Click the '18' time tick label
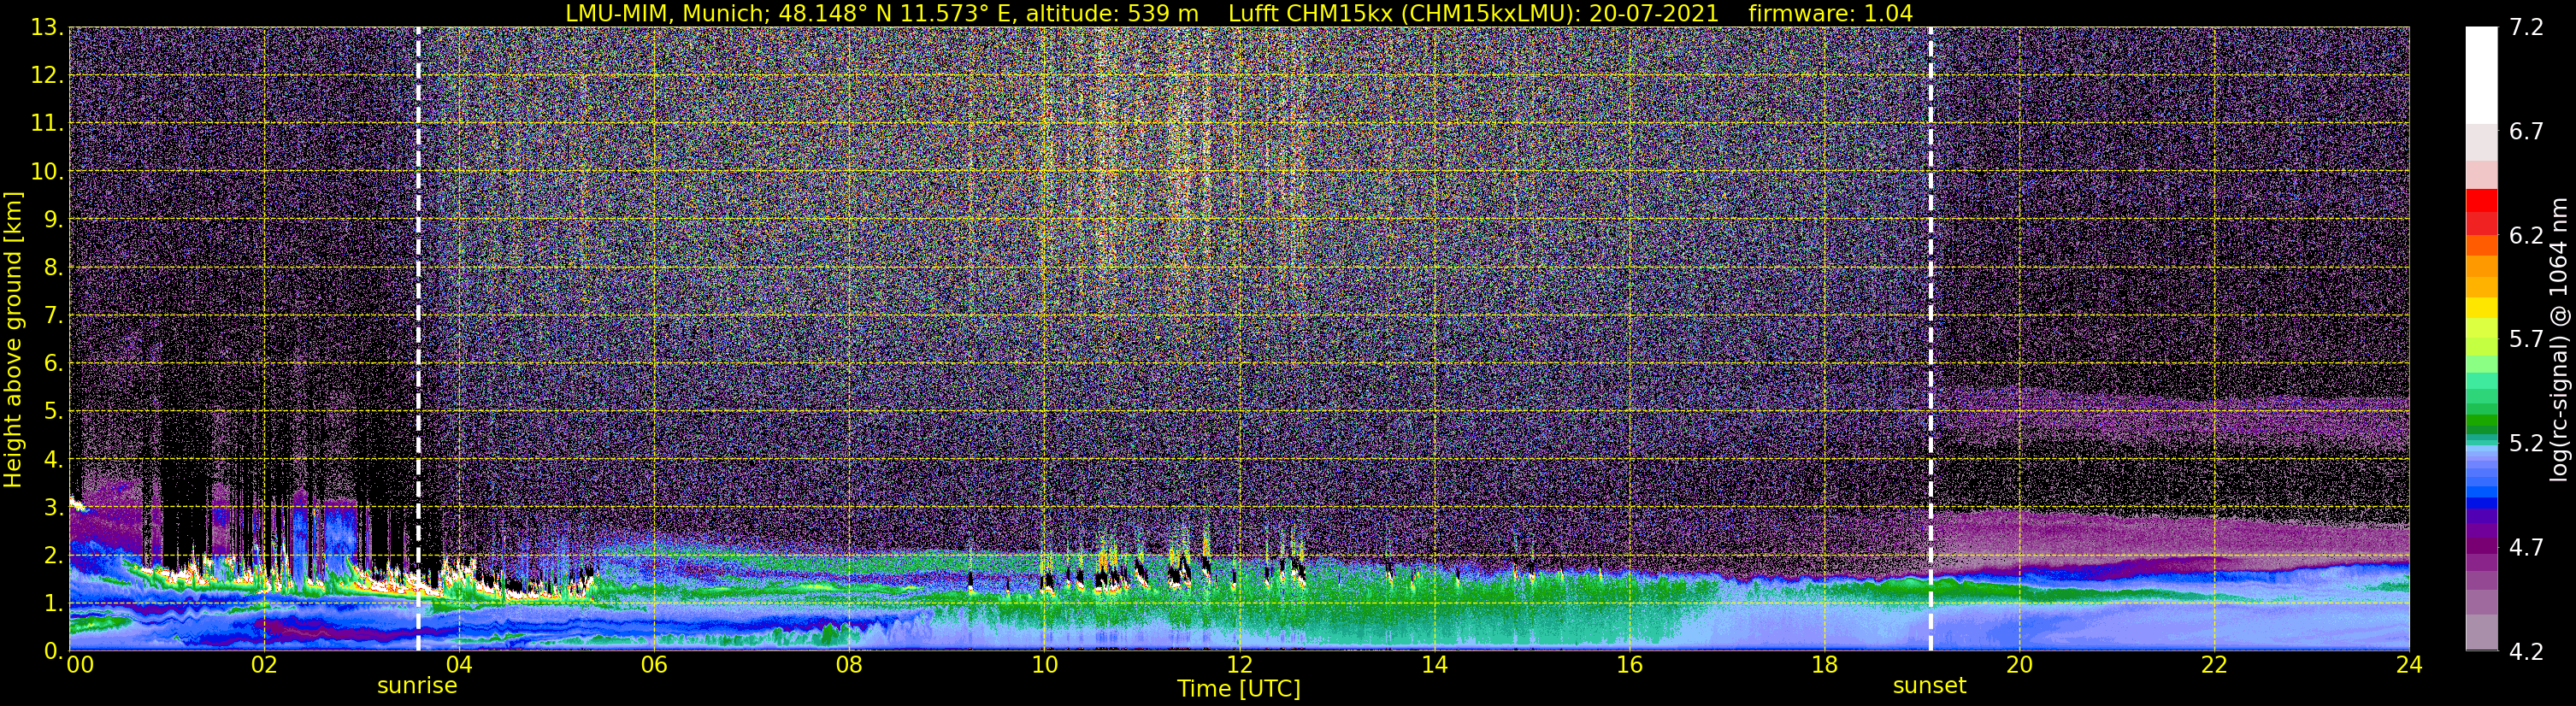 (x=1824, y=665)
